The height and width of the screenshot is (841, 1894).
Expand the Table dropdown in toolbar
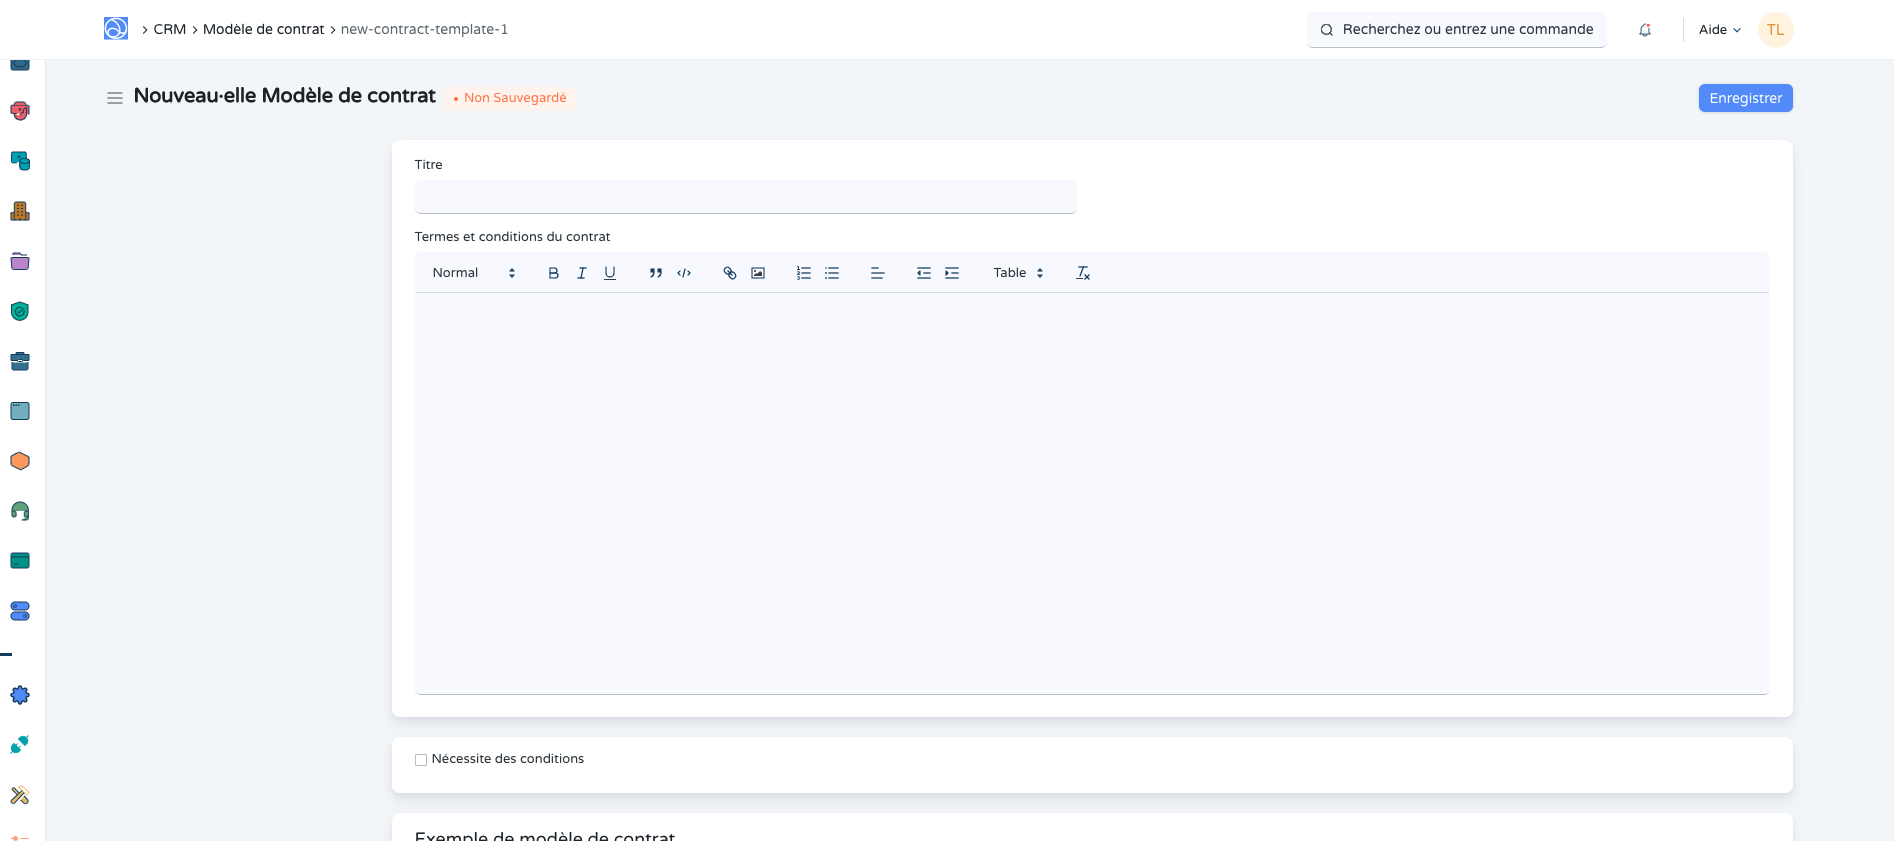[x=1018, y=273]
